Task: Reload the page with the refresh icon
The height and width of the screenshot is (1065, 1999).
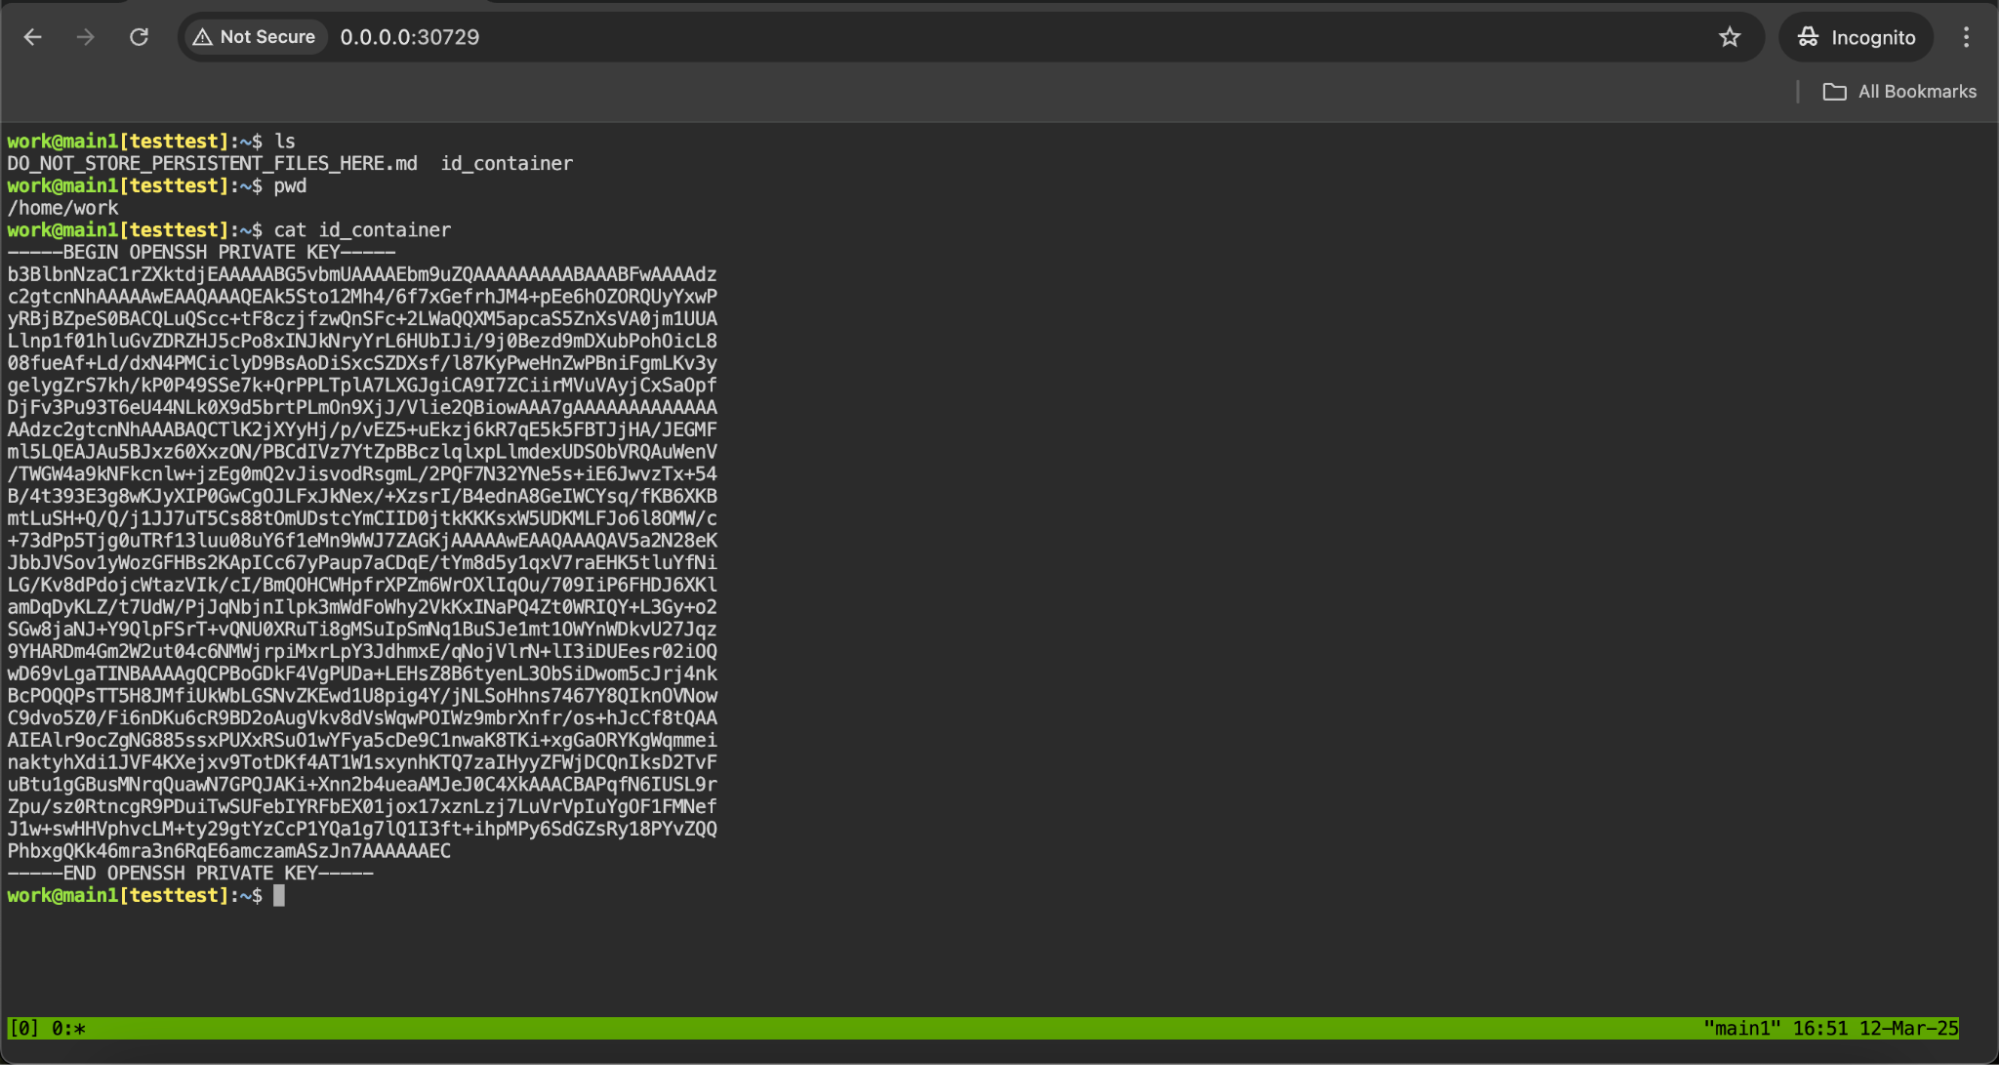Action: (139, 37)
